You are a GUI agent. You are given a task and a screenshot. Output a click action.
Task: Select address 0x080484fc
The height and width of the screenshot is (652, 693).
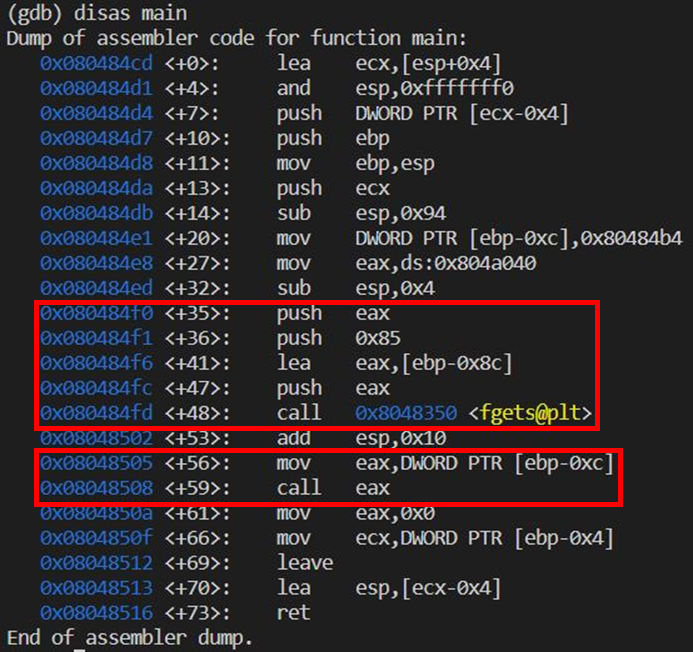pos(96,388)
